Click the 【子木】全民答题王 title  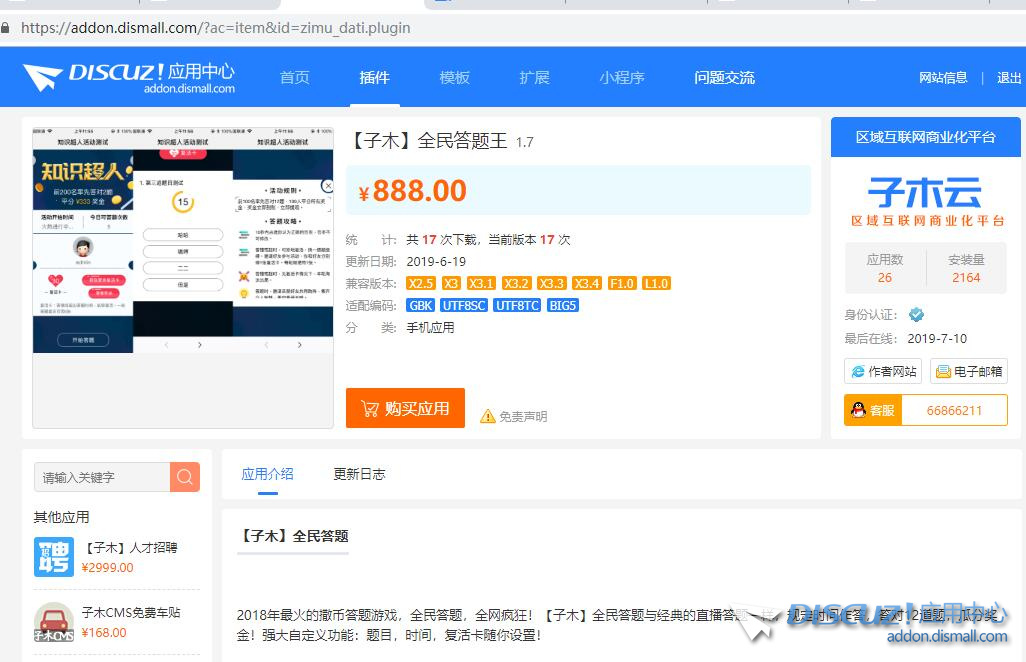428,141
